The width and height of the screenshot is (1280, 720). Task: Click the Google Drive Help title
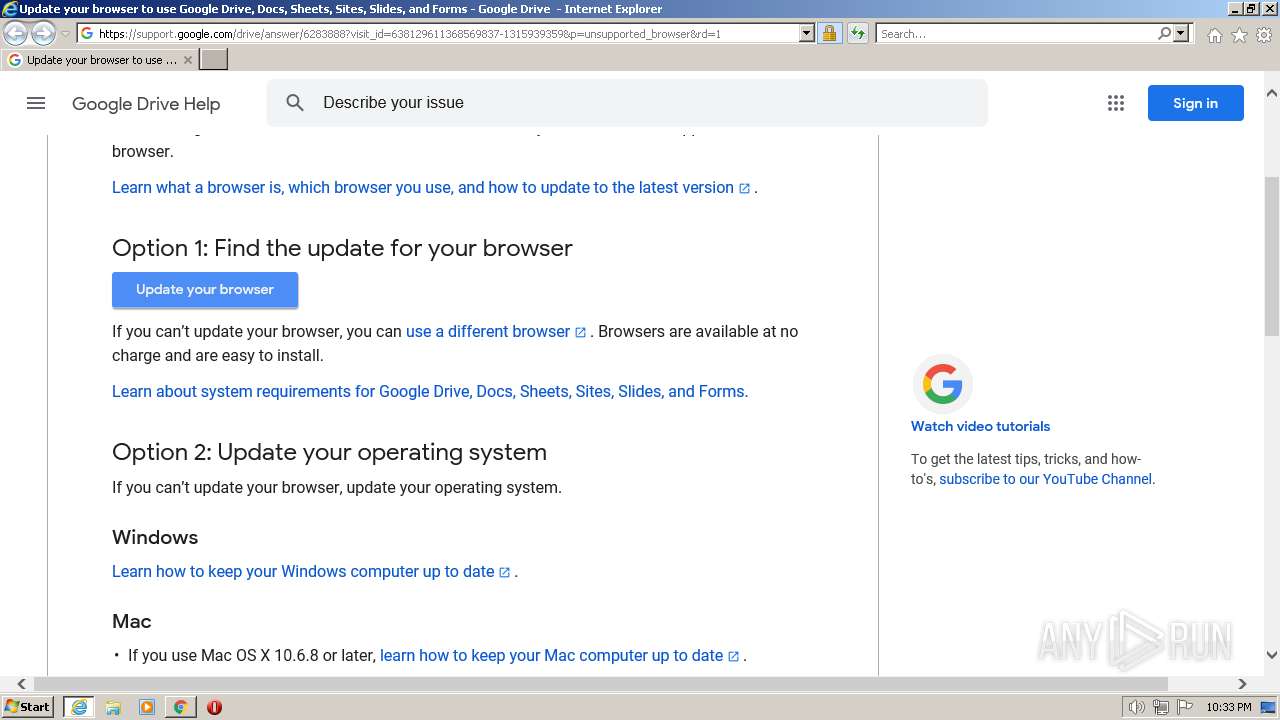[x=146, y=104]
